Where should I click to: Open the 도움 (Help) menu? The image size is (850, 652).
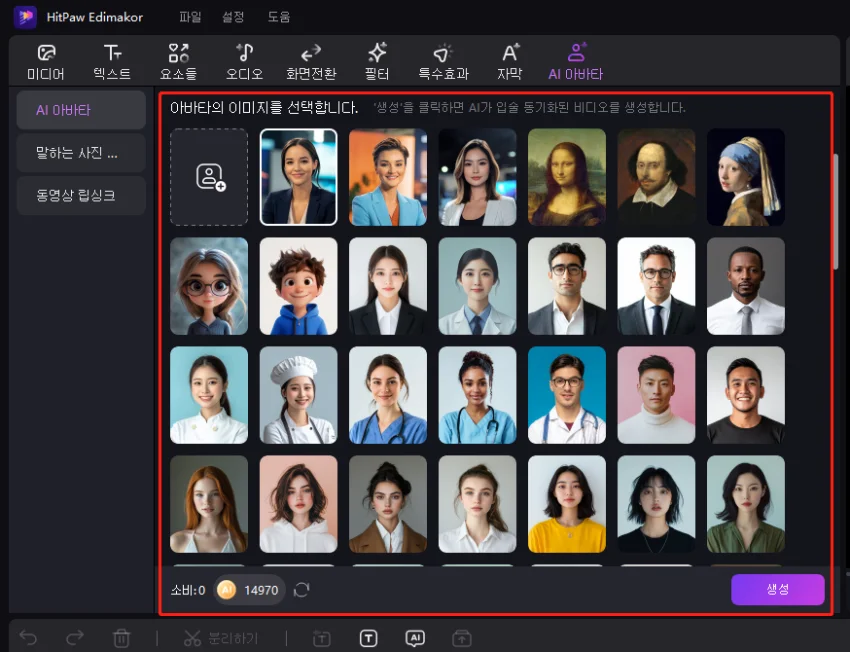pyautogui.click(x=279, y=17)
